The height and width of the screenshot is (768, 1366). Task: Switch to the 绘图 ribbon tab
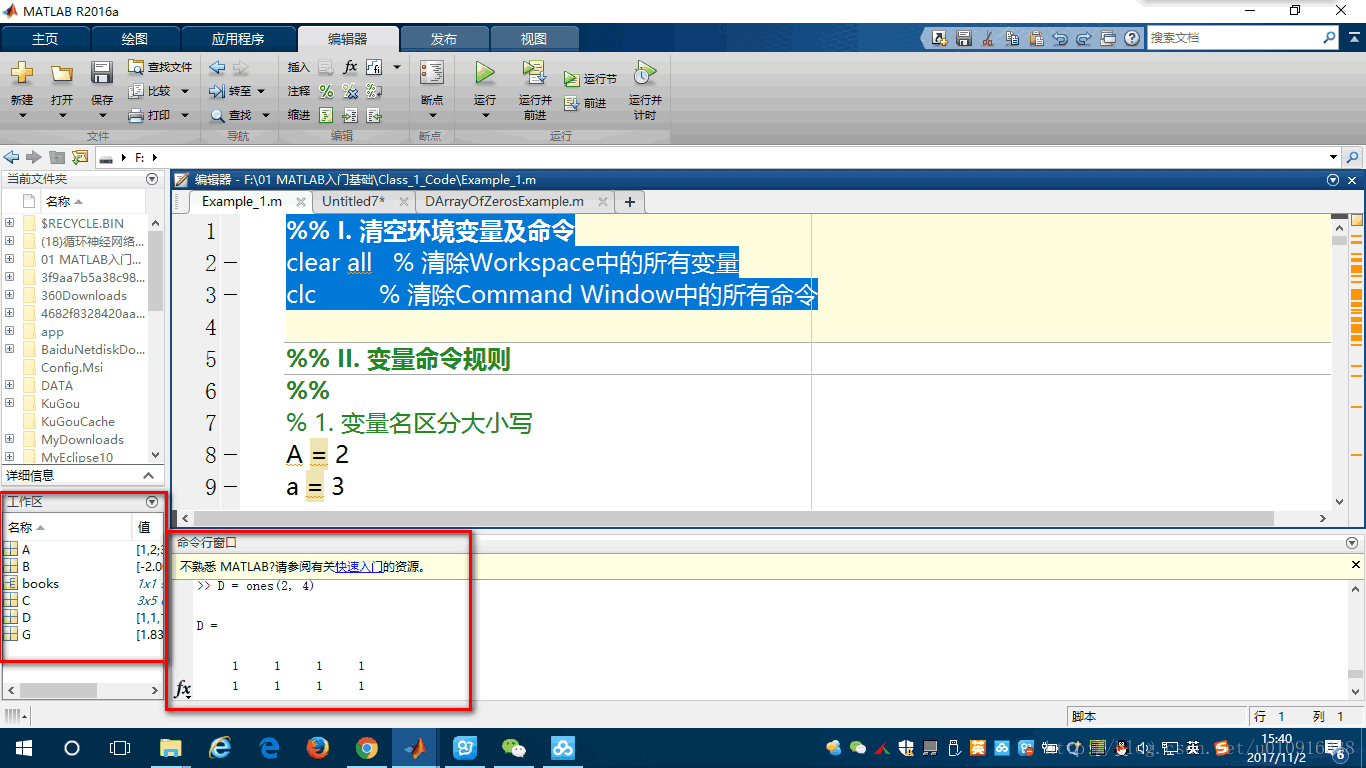[135, 39]
